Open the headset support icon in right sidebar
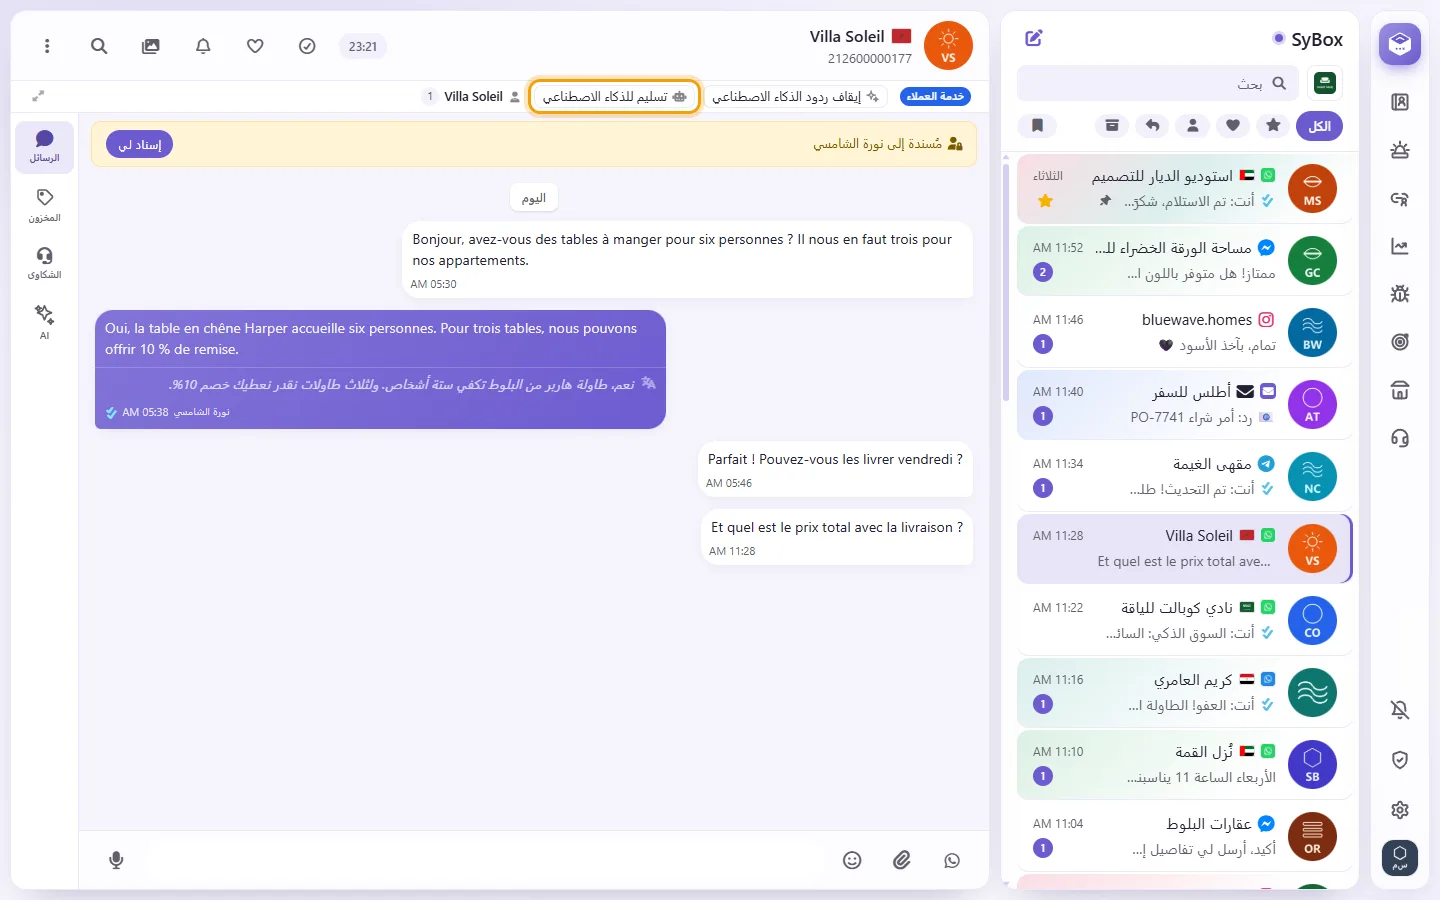Screen dimensions: 1440x900 click(1400, 438)
